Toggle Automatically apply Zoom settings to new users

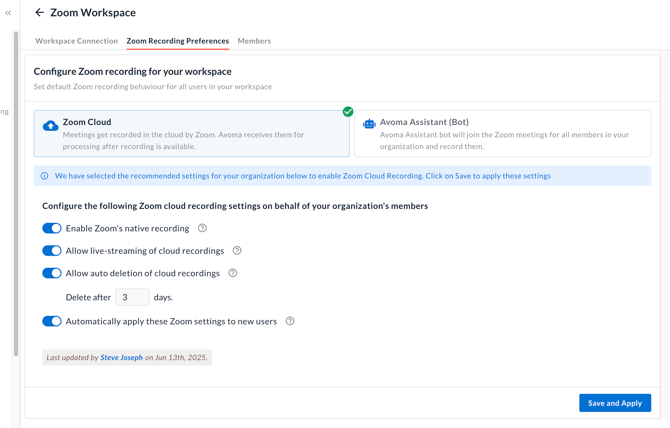[x=52, y=321]
